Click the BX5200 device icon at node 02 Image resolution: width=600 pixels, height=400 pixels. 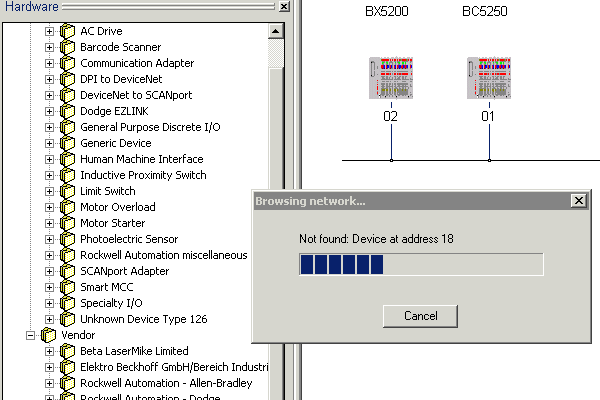390,80
